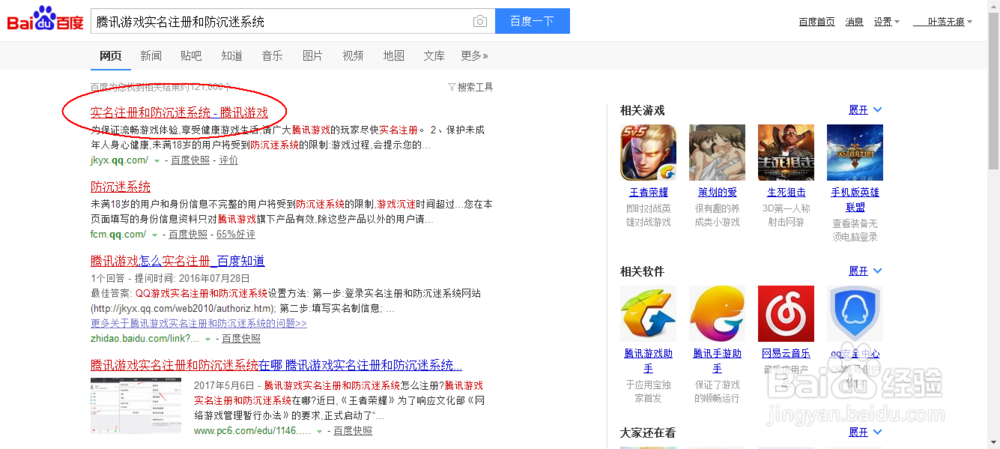The width and height of the screenshot is (1000, 449).
Task: Open 手机版英雄联盟 text link
Action: 855,200
